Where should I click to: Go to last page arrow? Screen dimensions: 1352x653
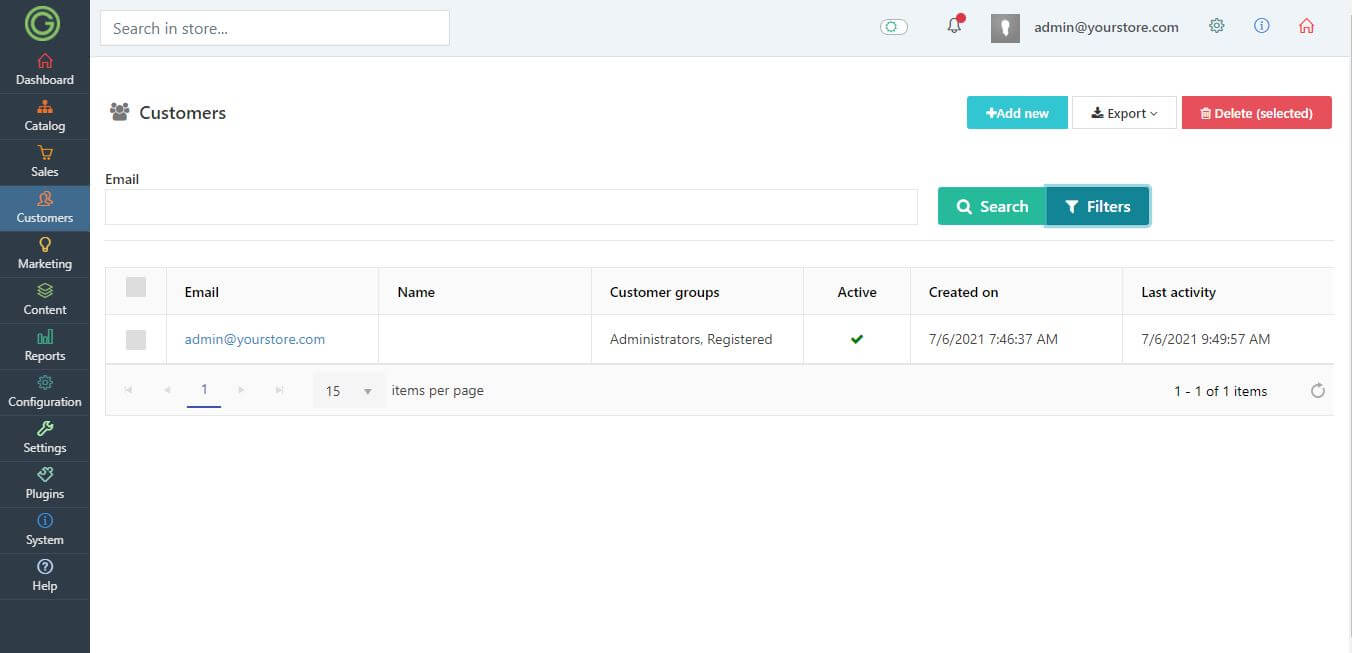coord(279,390)
